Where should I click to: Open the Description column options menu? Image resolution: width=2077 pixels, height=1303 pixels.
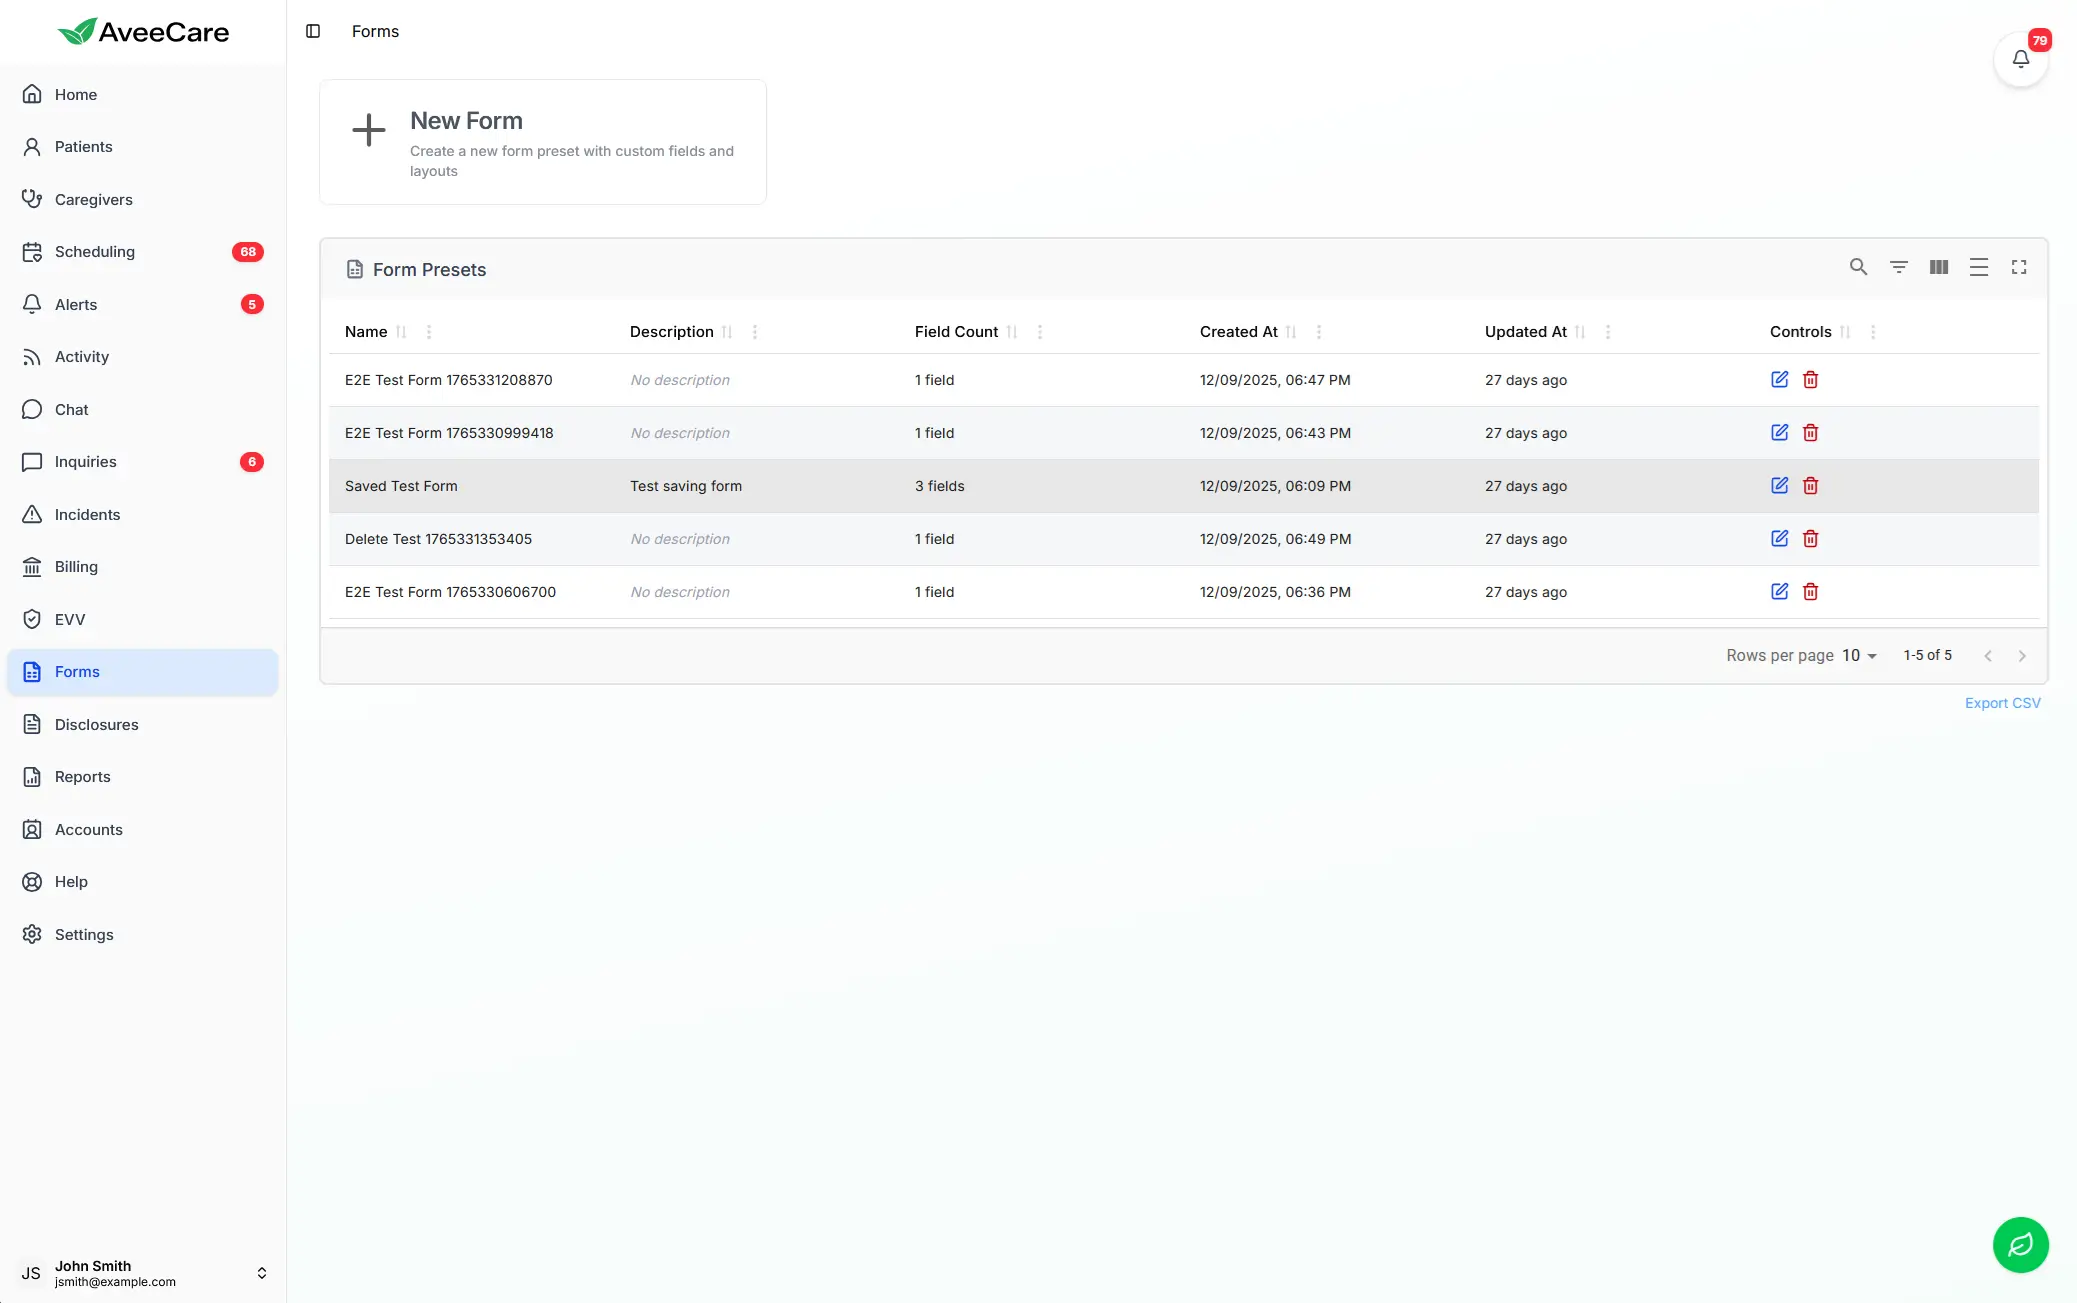pos(755,331)
